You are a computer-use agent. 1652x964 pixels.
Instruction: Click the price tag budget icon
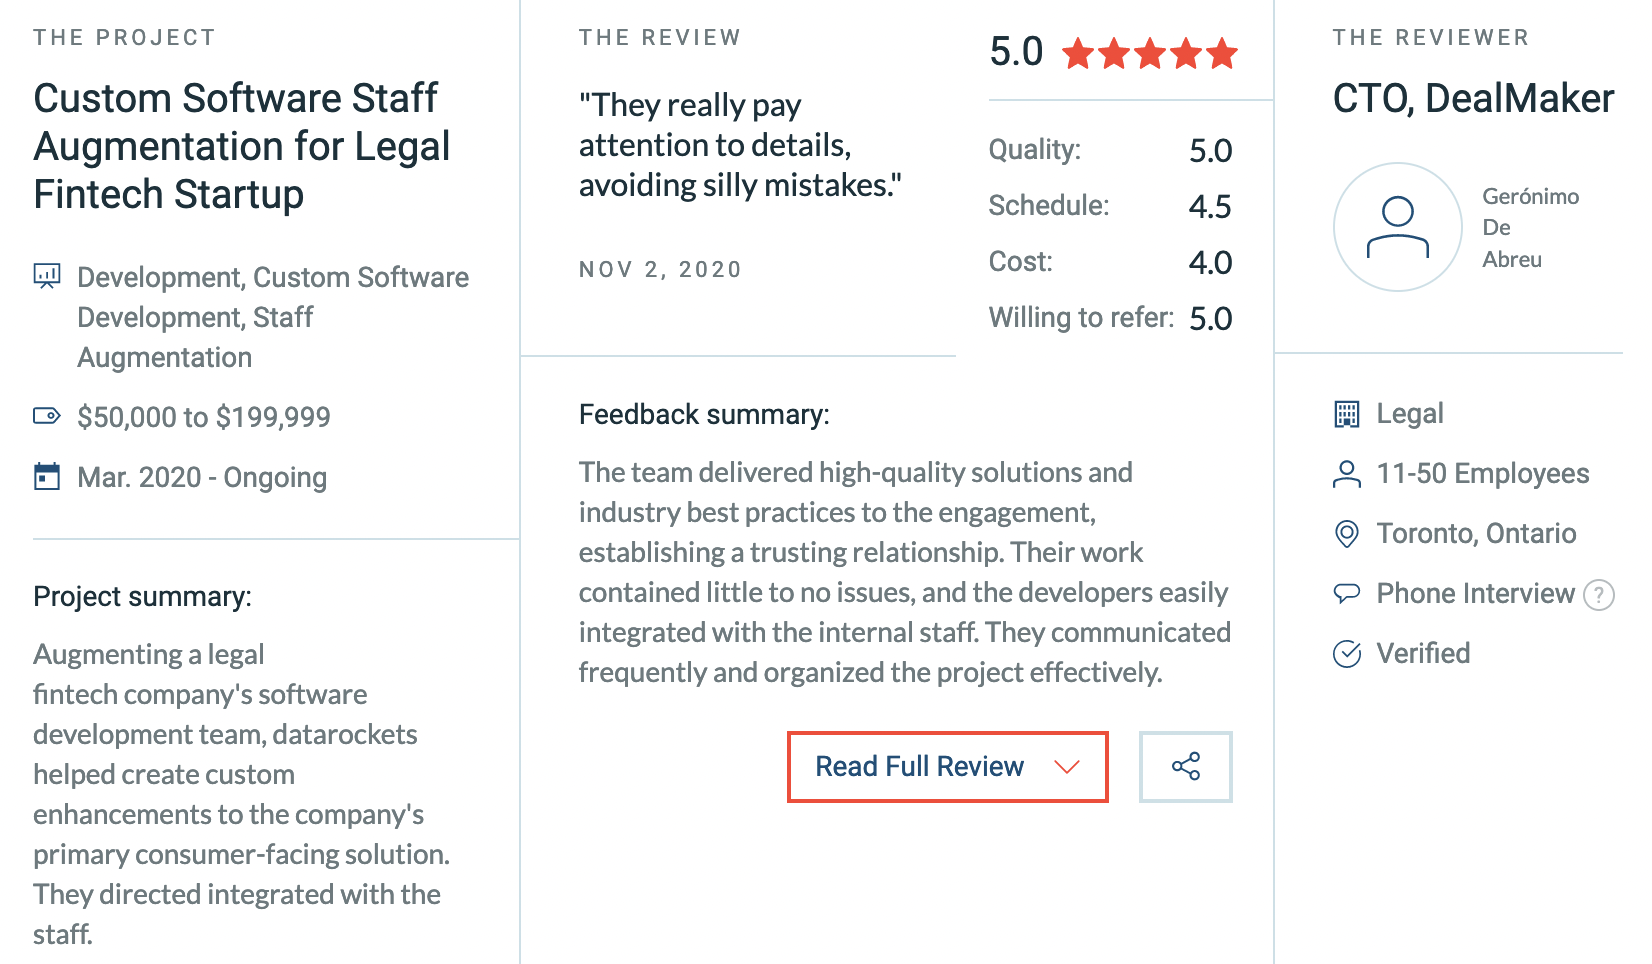[47, 416]
